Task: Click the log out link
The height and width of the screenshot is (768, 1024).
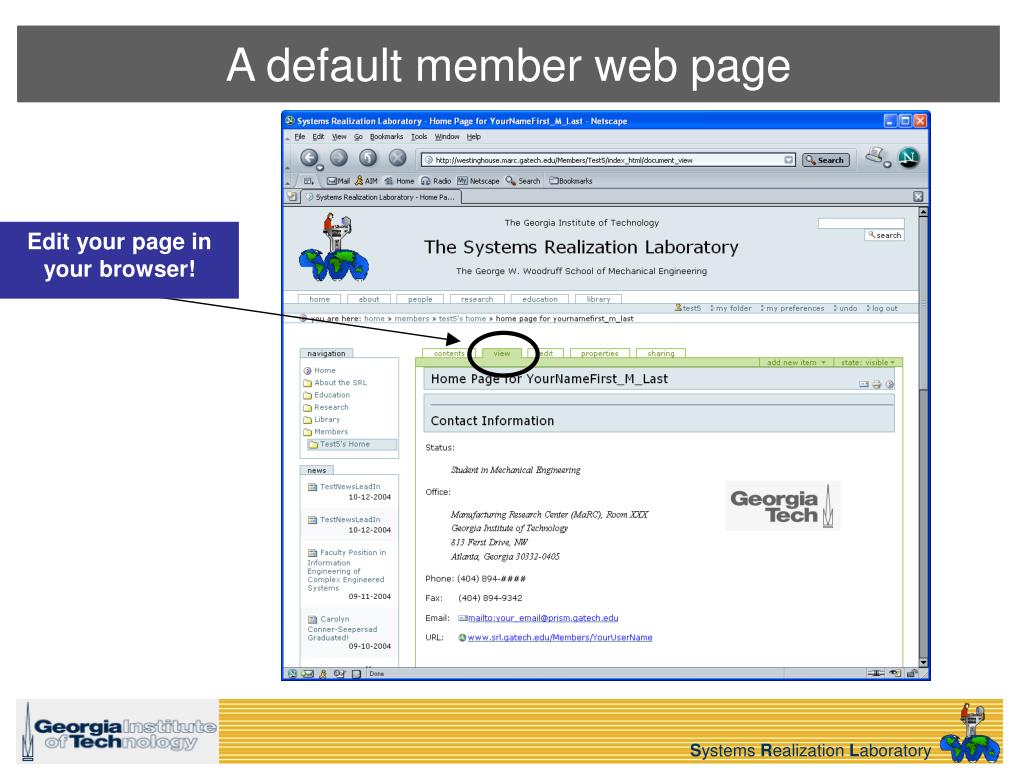Action: [x=882, y=308]
